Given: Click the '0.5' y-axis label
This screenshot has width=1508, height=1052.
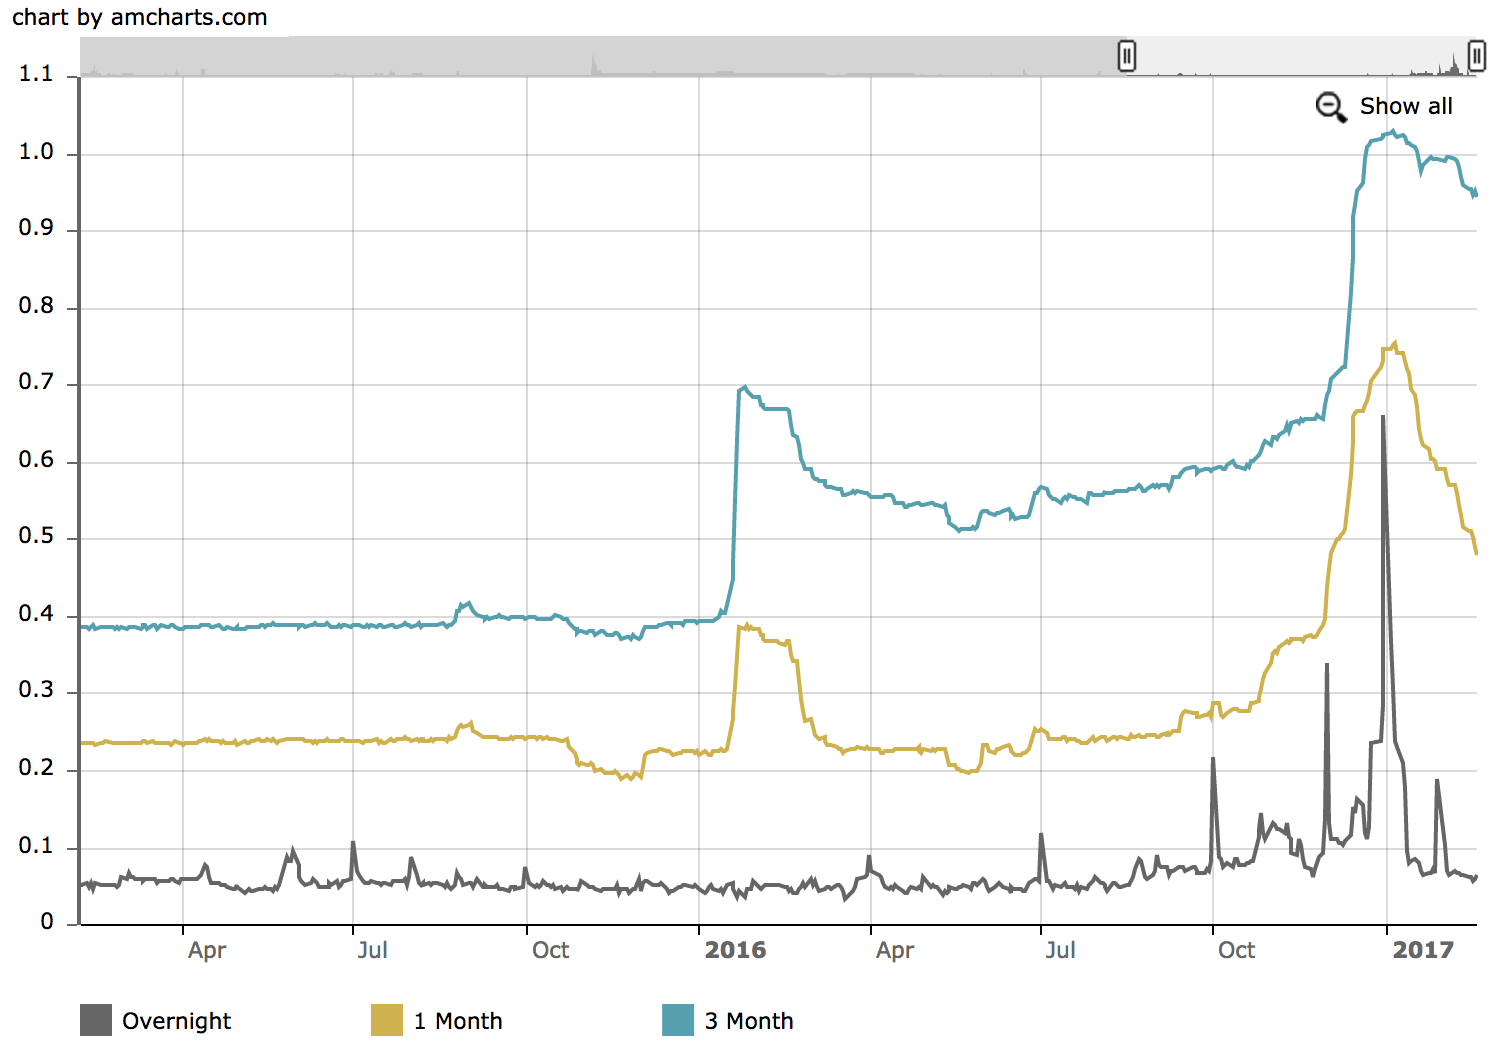Looking at the screenshot, I should 36,537.
